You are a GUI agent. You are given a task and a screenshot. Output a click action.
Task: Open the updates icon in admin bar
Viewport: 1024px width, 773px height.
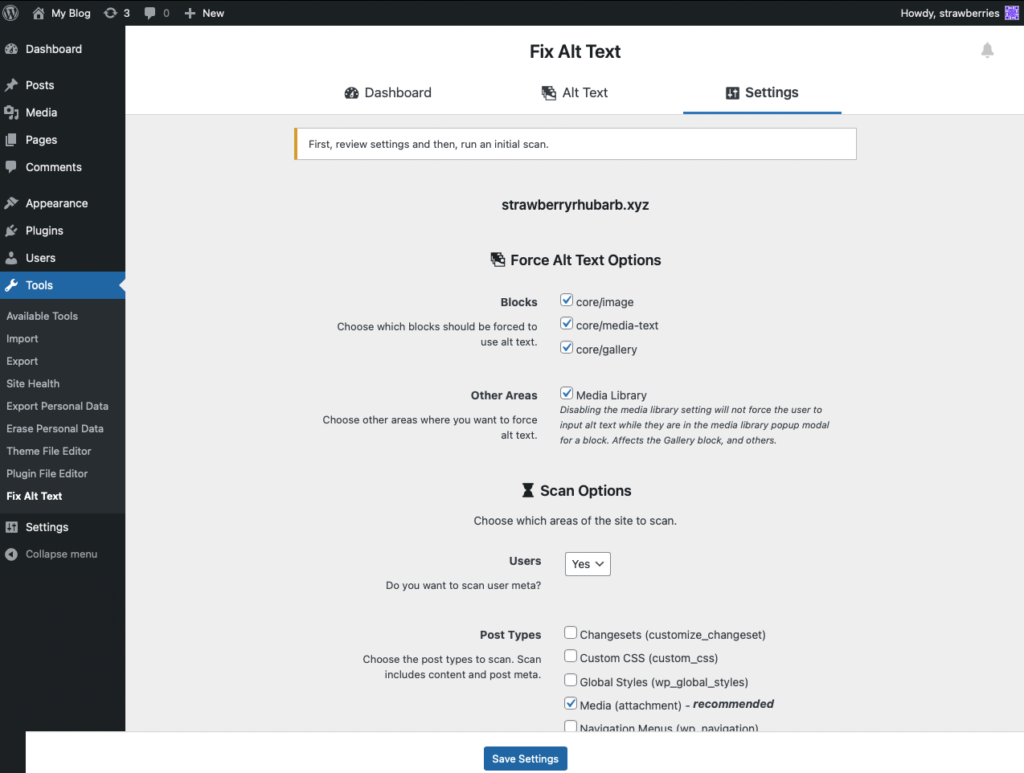[x=111, y=13]
